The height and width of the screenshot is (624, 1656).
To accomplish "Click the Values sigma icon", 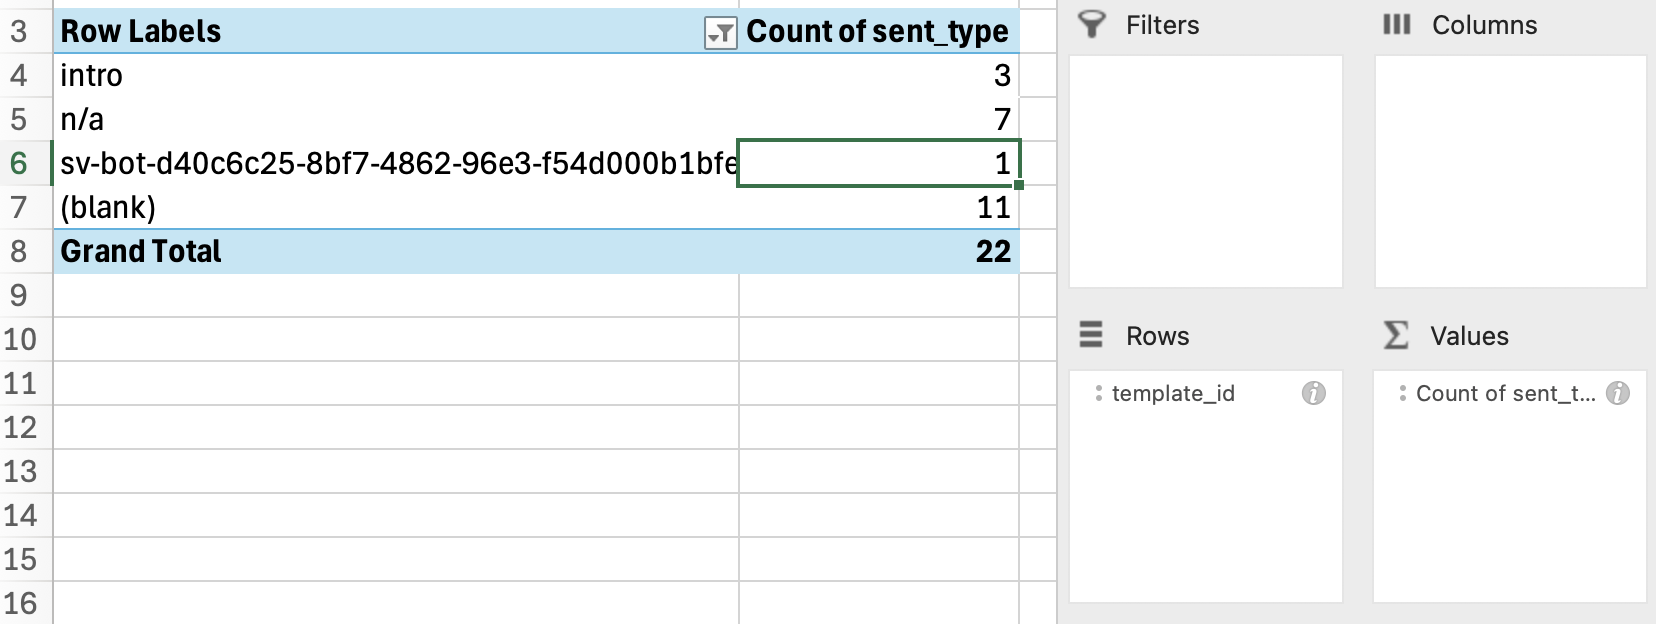I will [x=1396, y=335].
